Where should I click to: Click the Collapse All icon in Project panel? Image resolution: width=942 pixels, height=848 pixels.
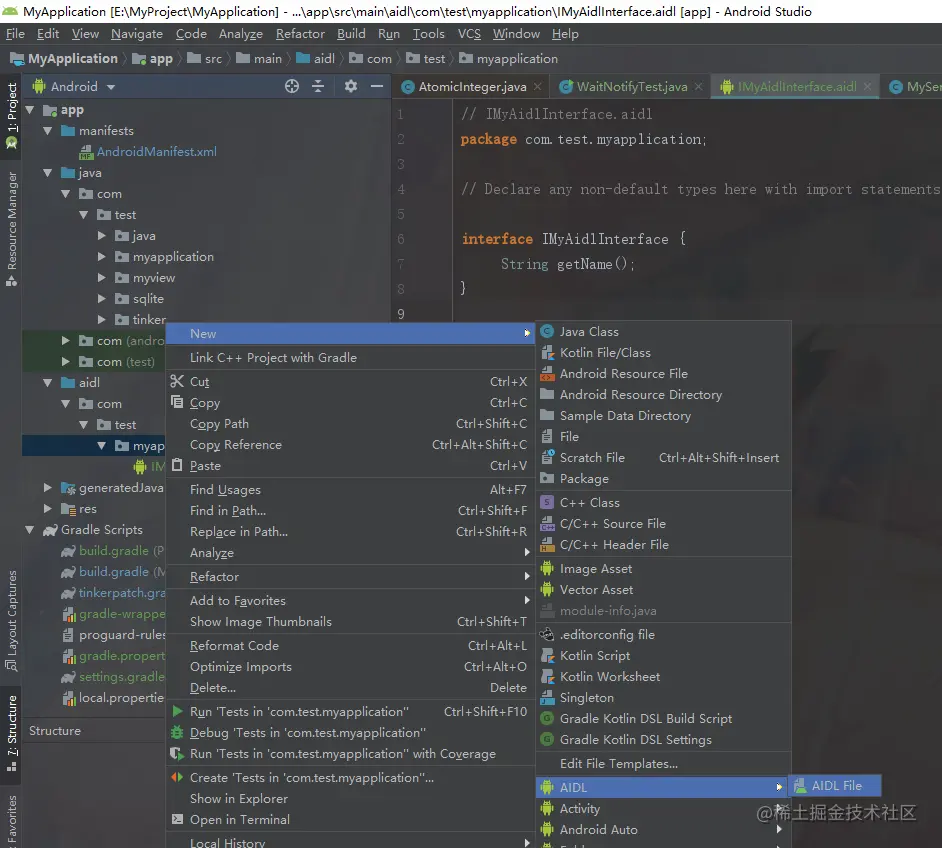coord(318,86)
